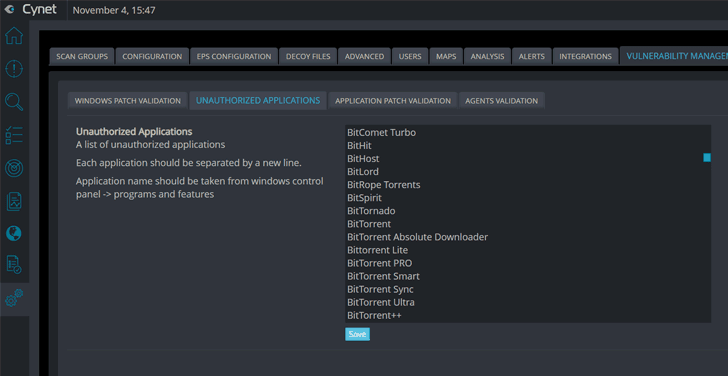Open the Home dashboard icon
This screenshot has height=376, width=728.
point(14,36)
